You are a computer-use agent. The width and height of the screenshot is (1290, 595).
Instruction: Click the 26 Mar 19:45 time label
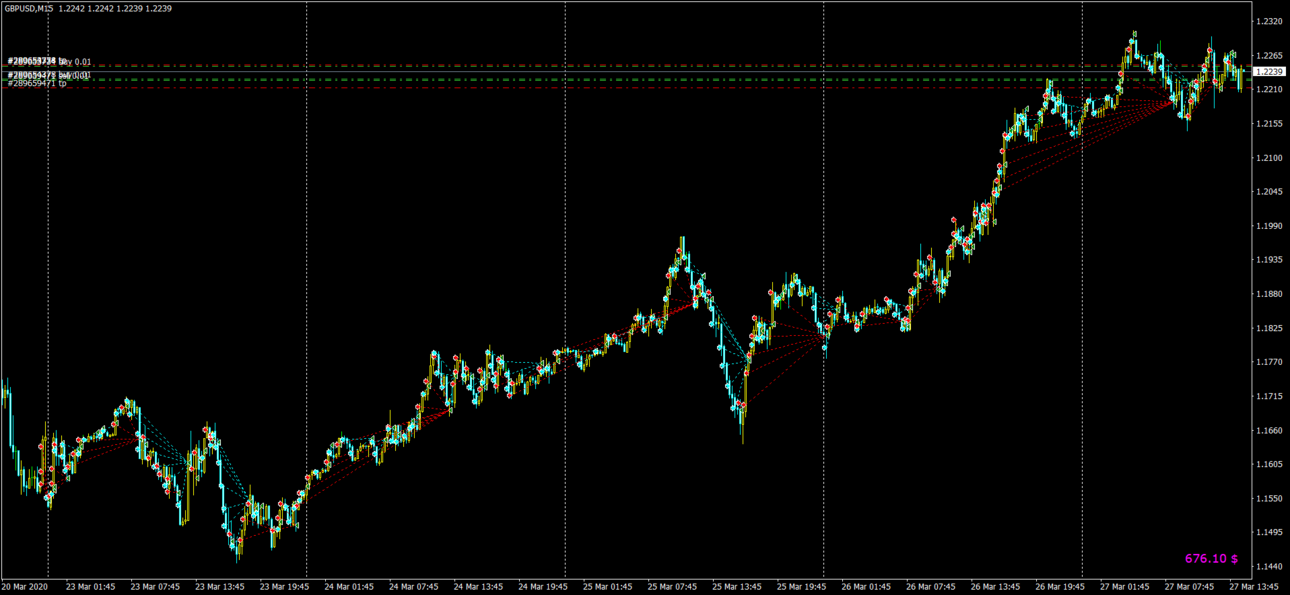click(1061, 587)
